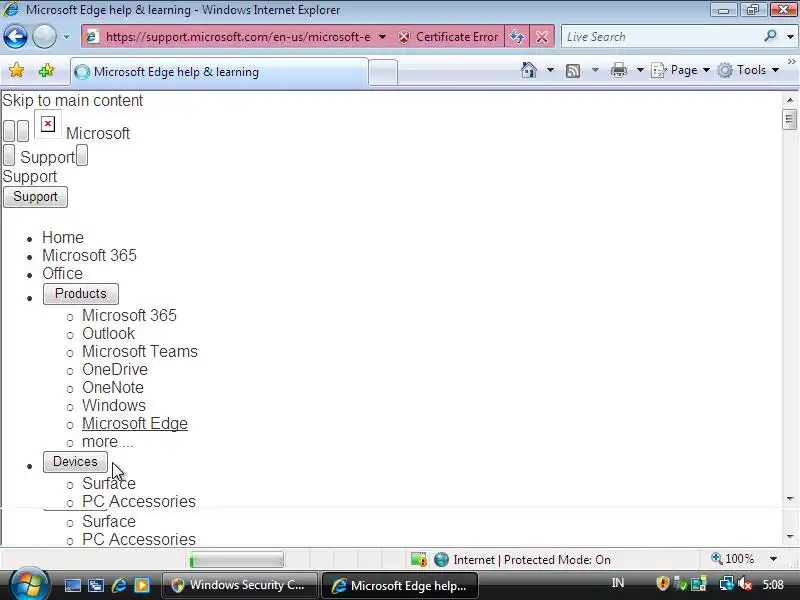Screen dimensions: 800x600
Task: Click the Office nav link
Action: coord(62,273)
